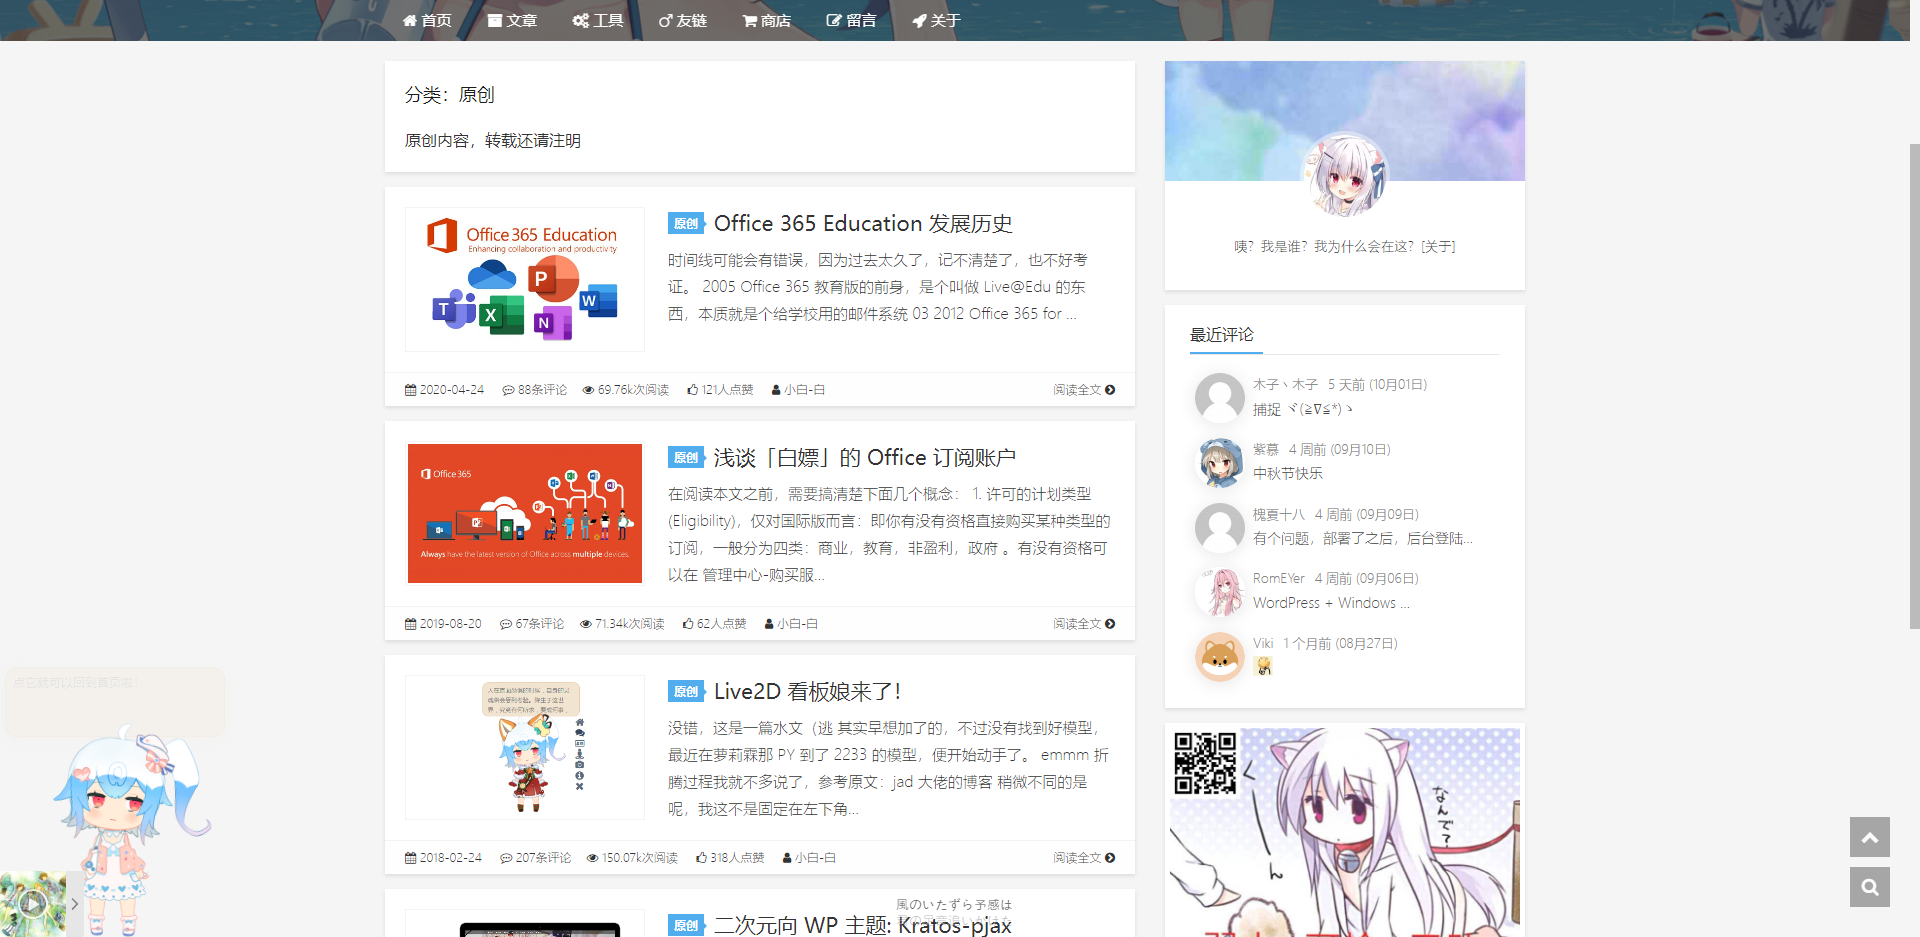This screenshot has height=937, width=1920.
Task: Open the article Live2D 看板娘来了!
Action: (808, 692)
